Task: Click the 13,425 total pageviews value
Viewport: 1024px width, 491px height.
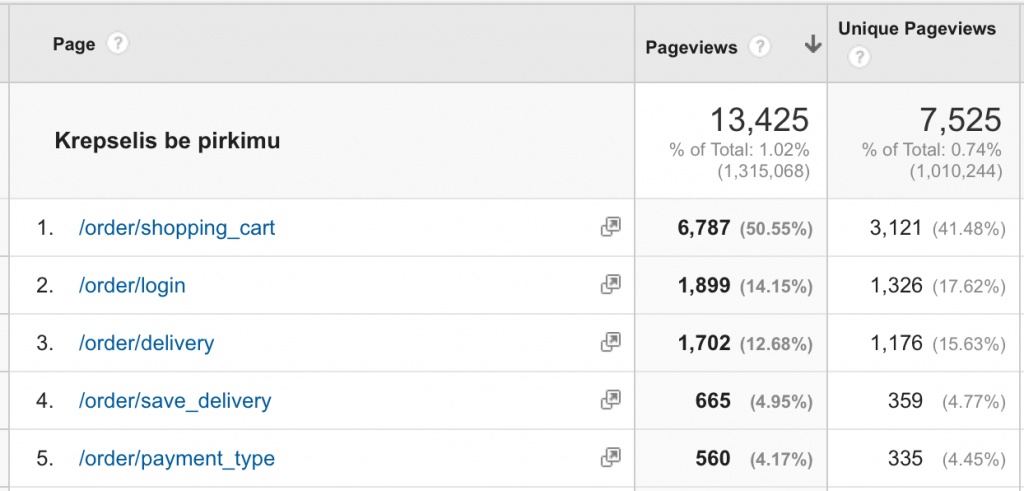Action: point(759,120)
